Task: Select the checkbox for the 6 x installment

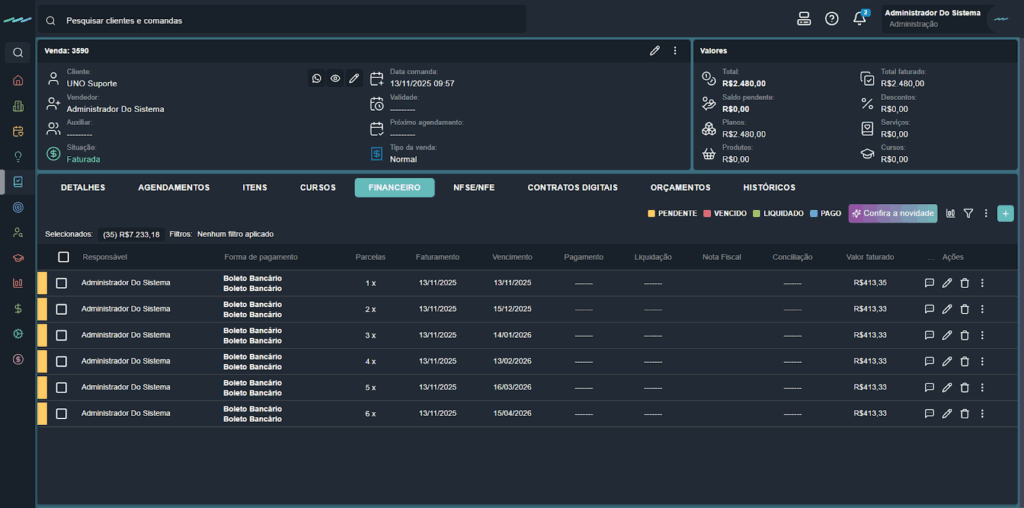Action: tap(61, 413)
